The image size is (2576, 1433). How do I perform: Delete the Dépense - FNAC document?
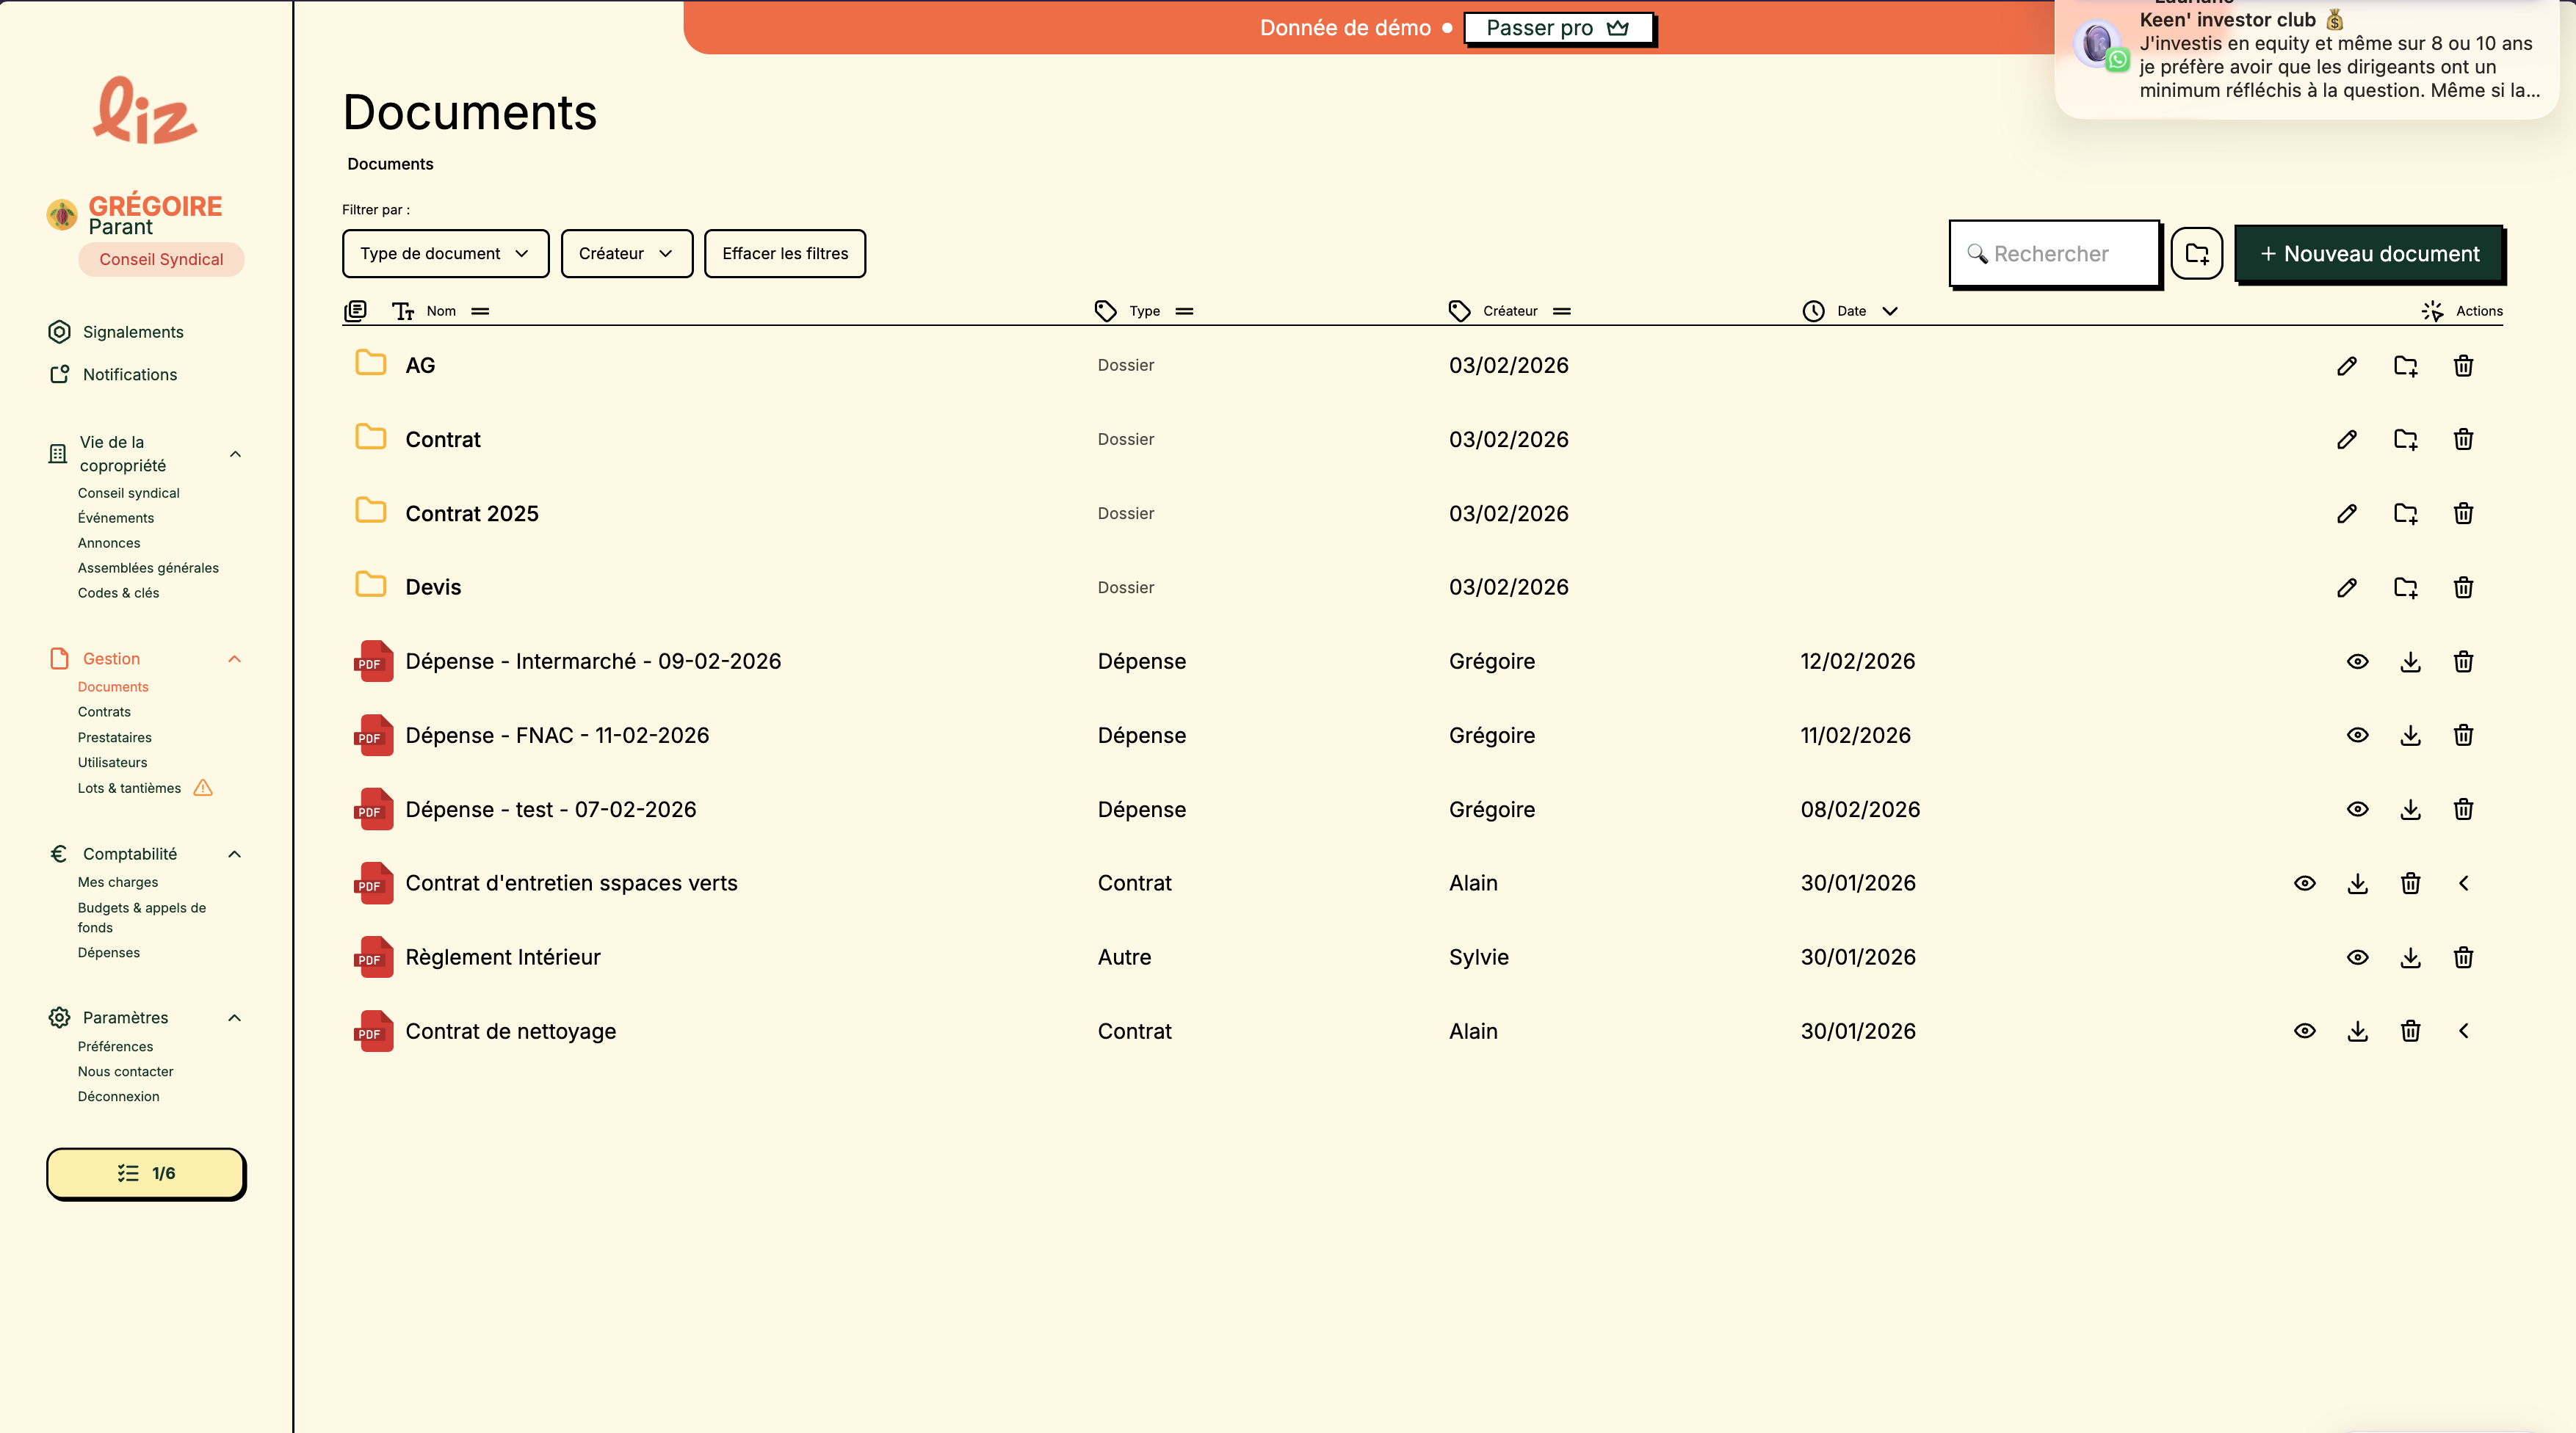coord(2463,736)
